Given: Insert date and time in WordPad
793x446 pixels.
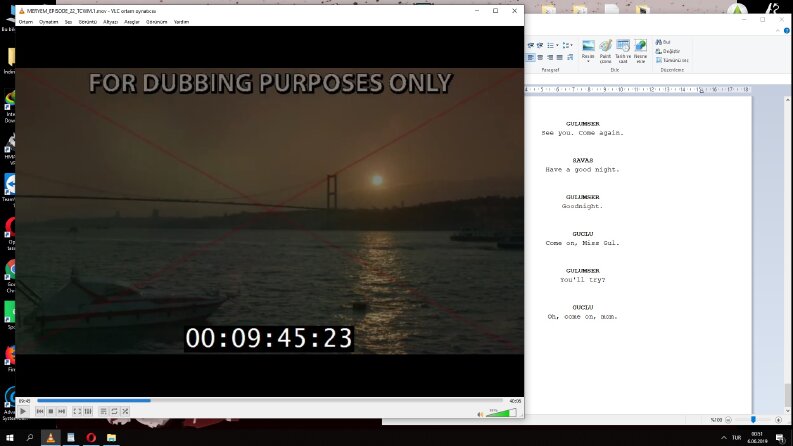Looking at the screenshot, I should click(x=623, y=51).
